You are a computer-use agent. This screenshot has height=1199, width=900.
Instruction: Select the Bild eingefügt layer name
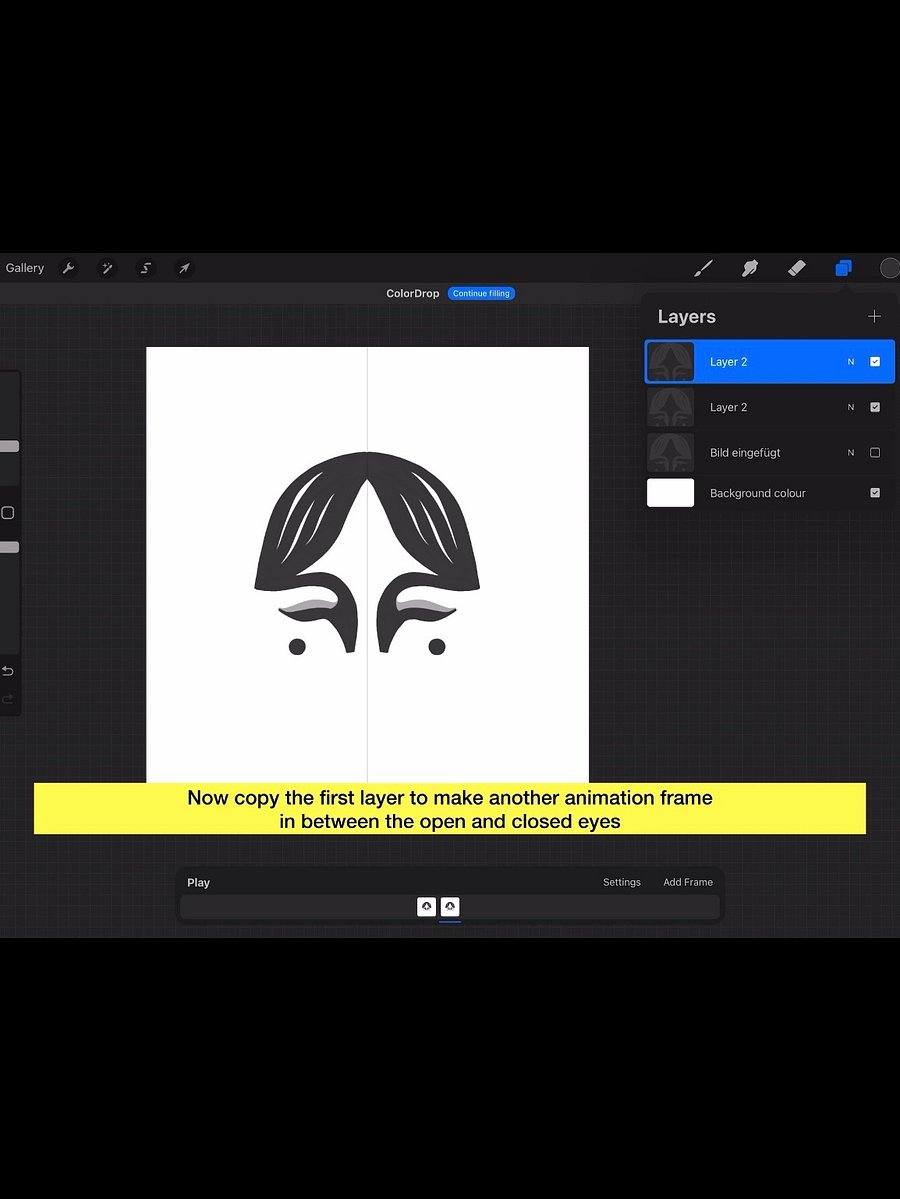(x=745, y=453)
